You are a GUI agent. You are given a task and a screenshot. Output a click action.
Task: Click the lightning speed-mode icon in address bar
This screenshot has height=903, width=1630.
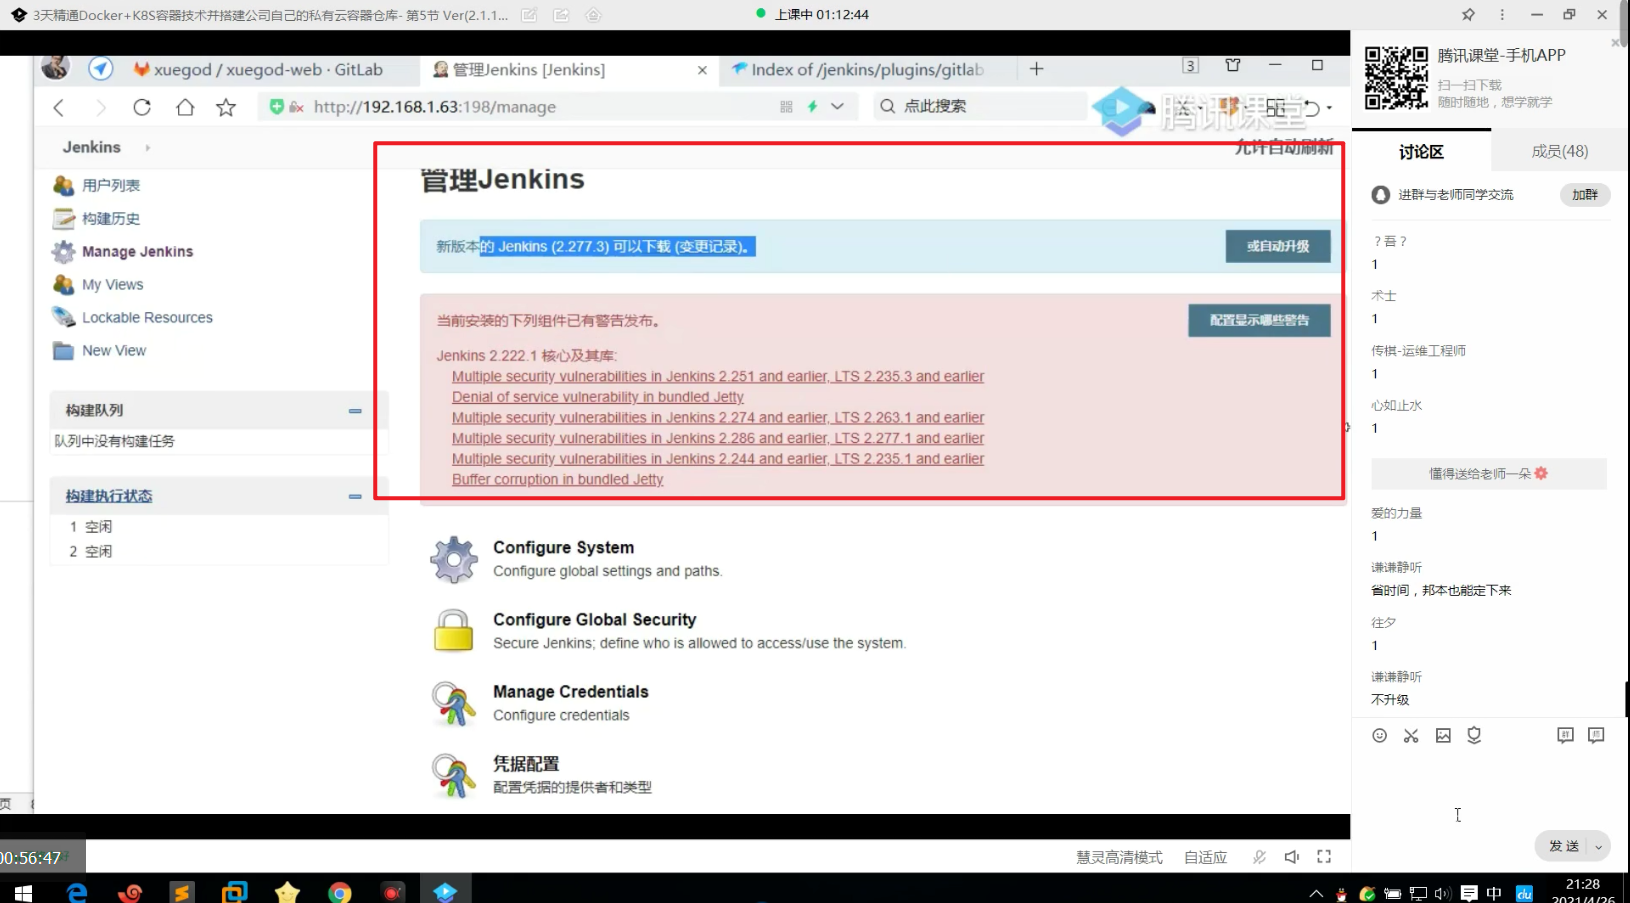(x=813, y=106)
